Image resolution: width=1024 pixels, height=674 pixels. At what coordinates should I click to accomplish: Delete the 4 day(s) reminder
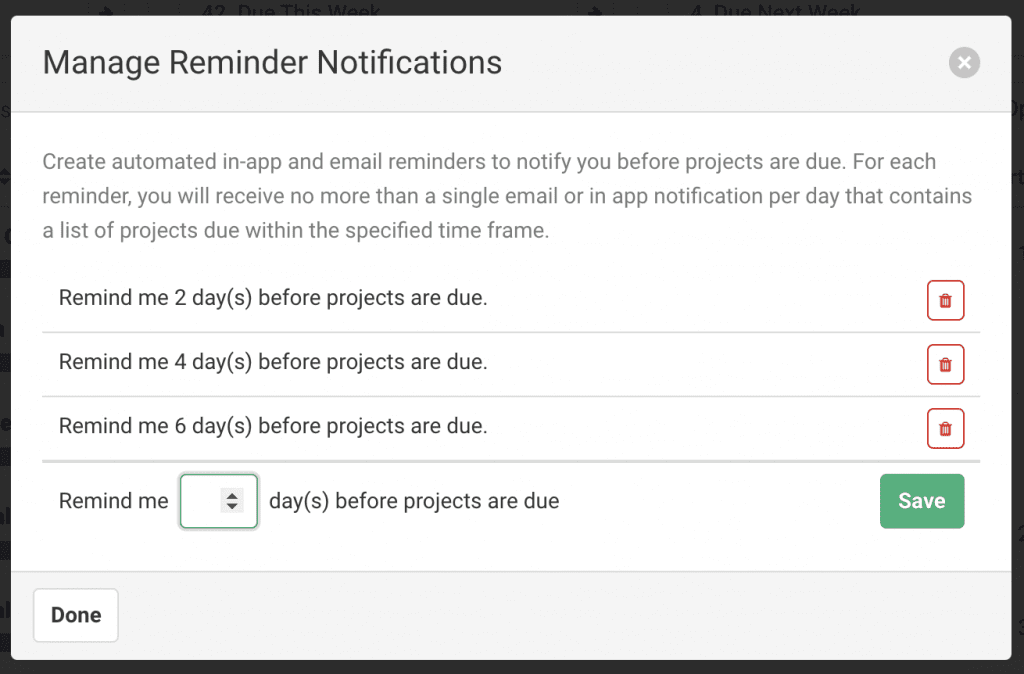(945, 364)
